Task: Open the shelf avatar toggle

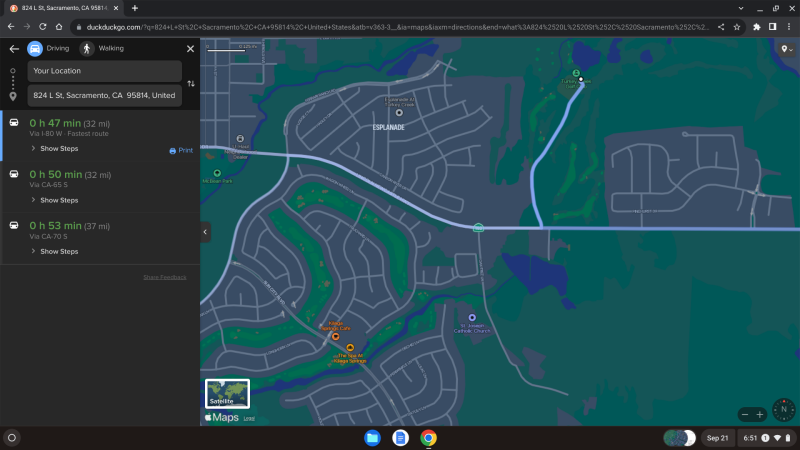Action: 680,438
